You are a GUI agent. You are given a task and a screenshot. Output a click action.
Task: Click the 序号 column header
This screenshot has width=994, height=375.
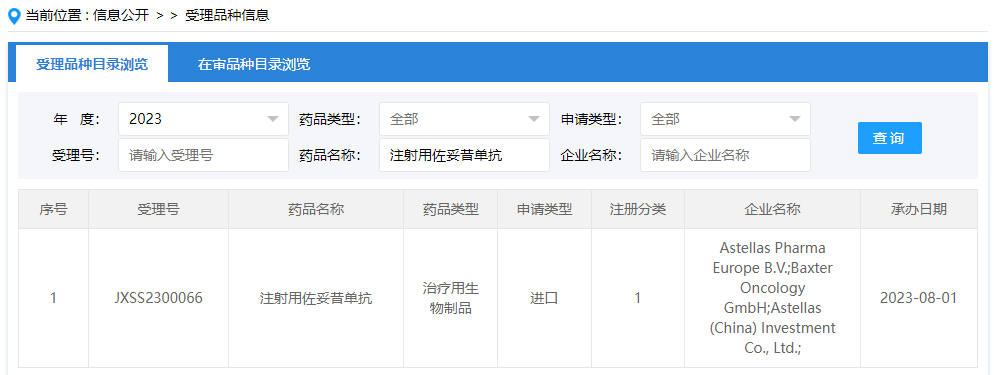(53, 210)
